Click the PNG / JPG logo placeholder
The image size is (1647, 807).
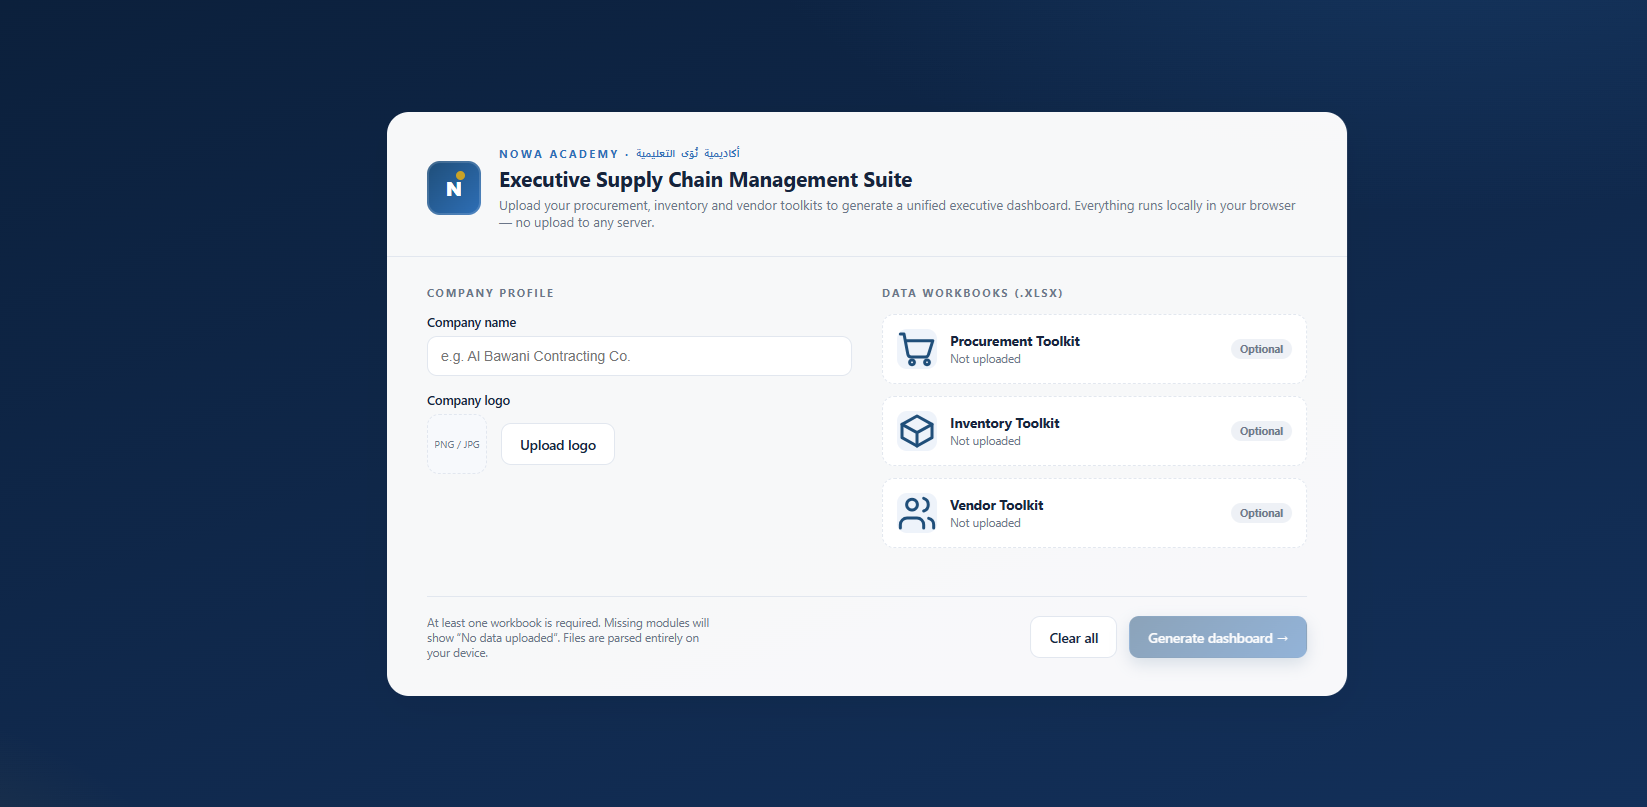pos(457,444)
